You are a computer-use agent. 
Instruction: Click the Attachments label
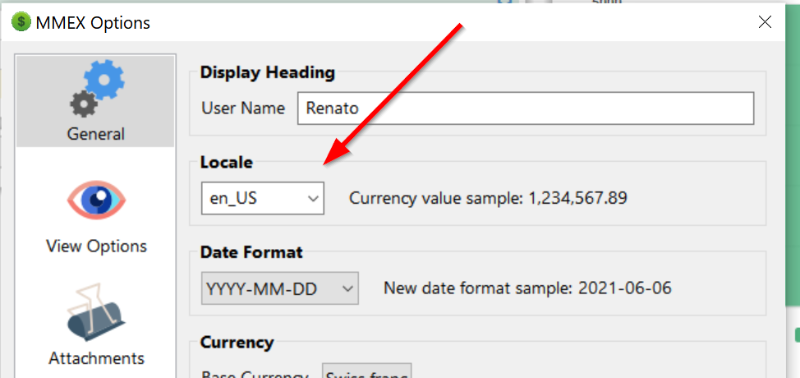coord(96,358)
